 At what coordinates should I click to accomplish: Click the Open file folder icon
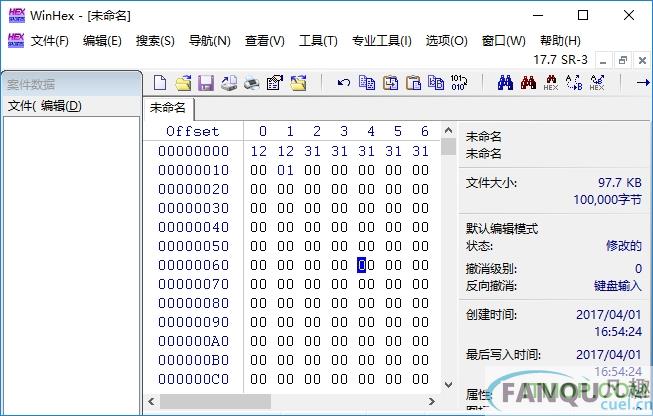click(183, 82)
